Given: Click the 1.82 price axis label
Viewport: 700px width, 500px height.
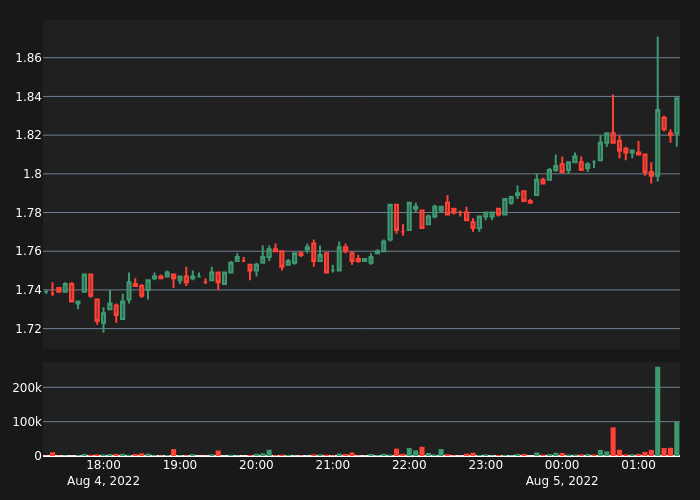Looking at the screenshot, I should tap(29, 135).
